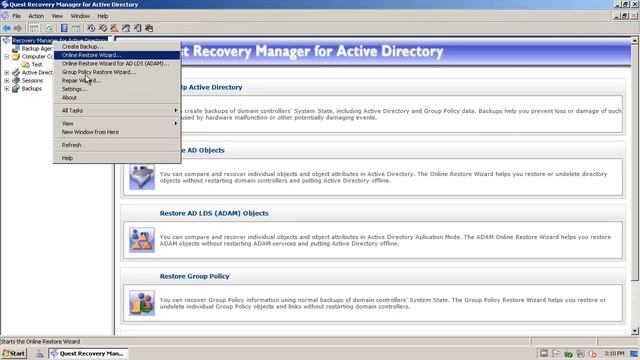The width and height of the screenshot is (640, 360).
Task: Choose Repair Wizard from context menu
Action: coord(117,81)
